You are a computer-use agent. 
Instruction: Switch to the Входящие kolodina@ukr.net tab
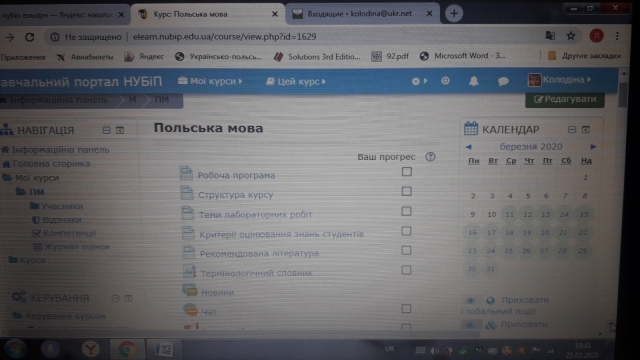[359, 13]
